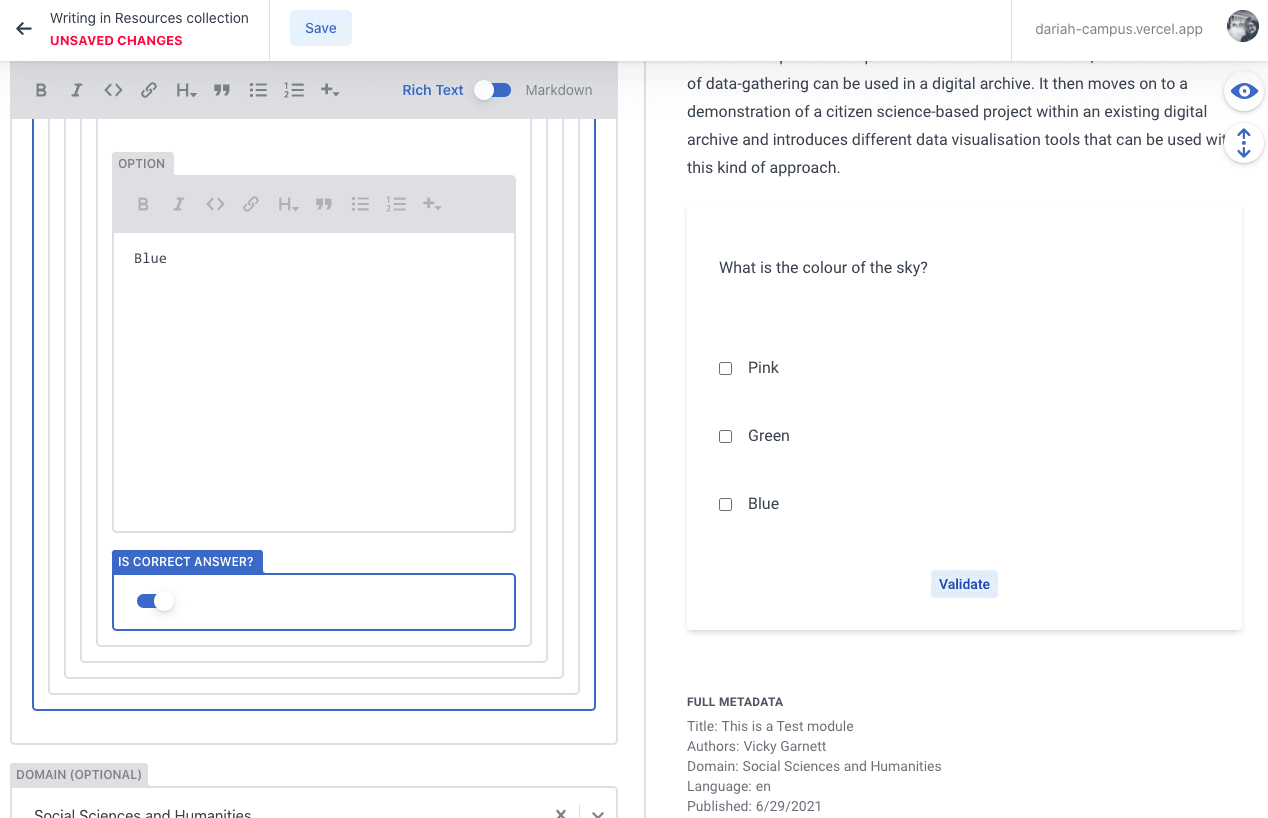The width and height of the screenshot is (1268, 818).
Task: Open the add component plus menu in the top toolbar
Action: pyautogui.click(x=329, y=90)
